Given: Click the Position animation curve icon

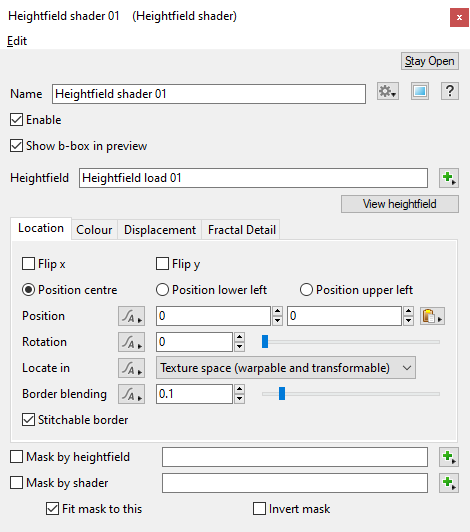Looking at the screenshot, I should 131,316.
